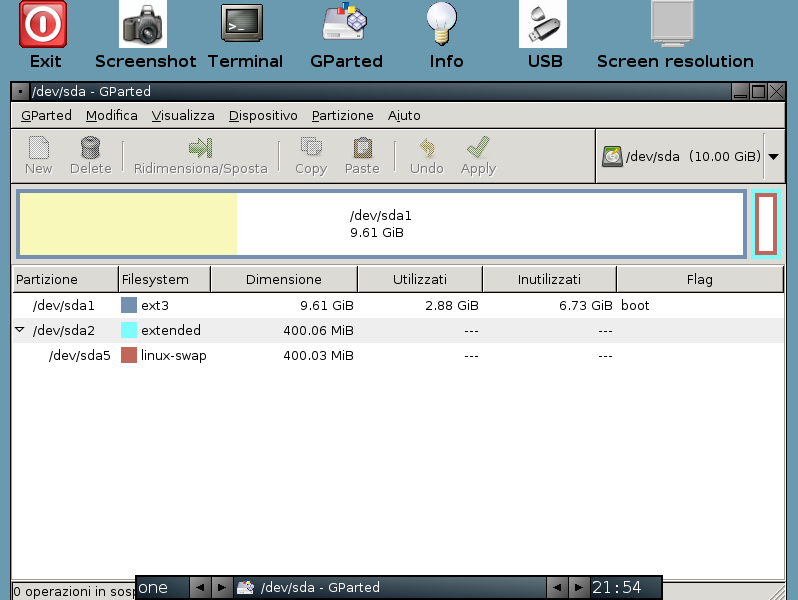Image resolution: width=798 pixels, height=600 pixels.
Task: Click the taskbar GParted window icon
Action: [x=245, y=588]
